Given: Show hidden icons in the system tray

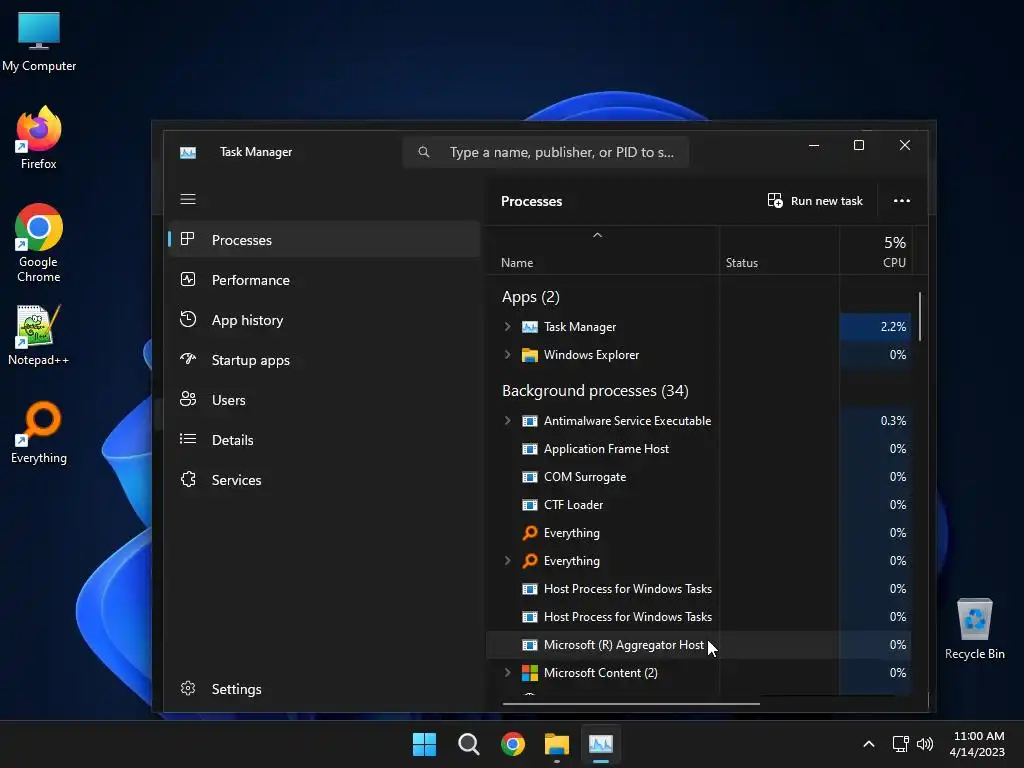Looking at the screenshot, I should click(869, 744).
